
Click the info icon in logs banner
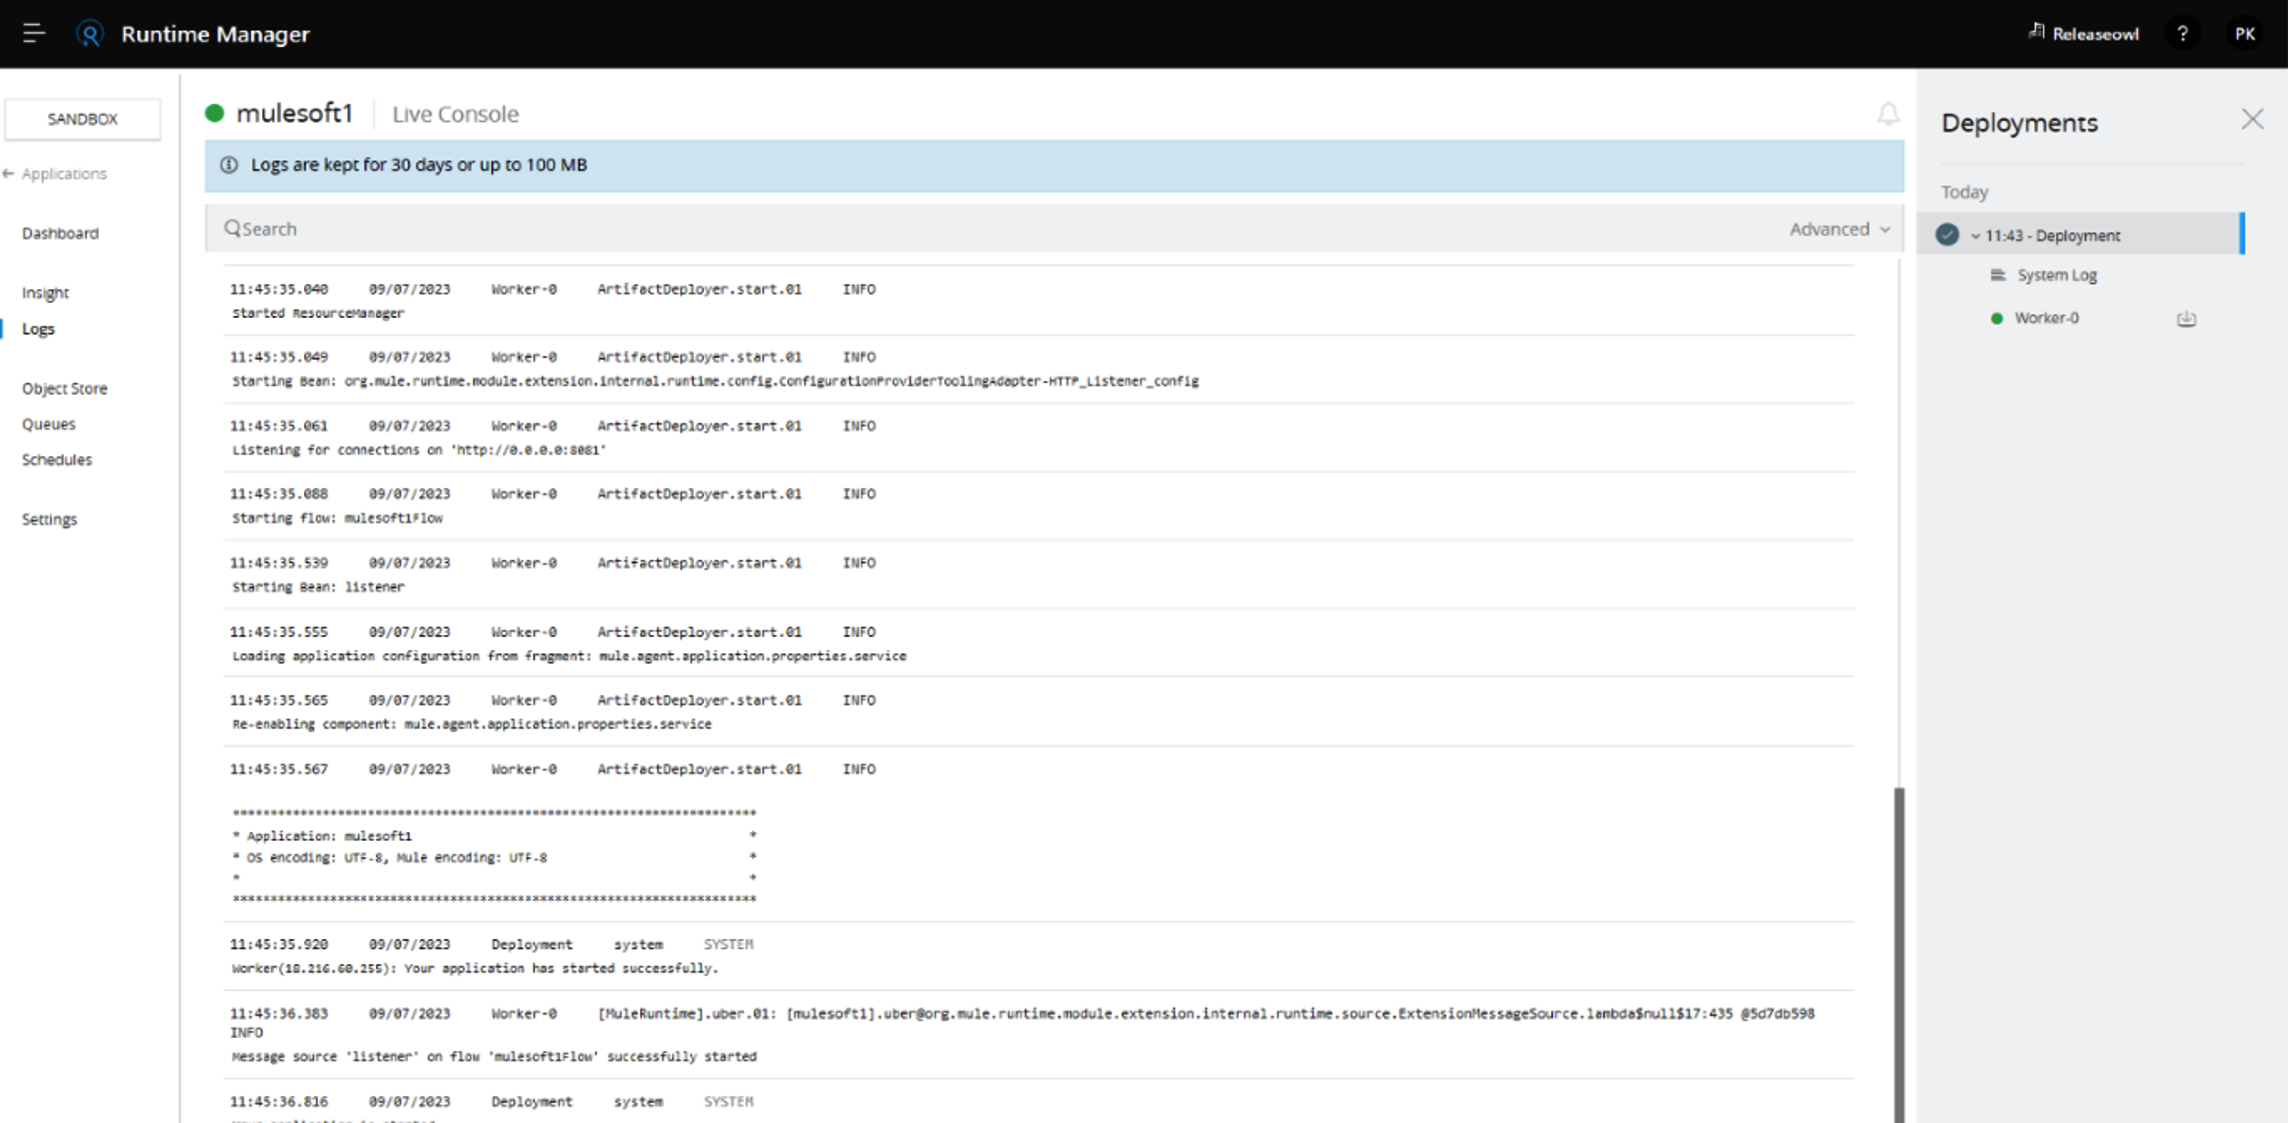click(229, 165)
